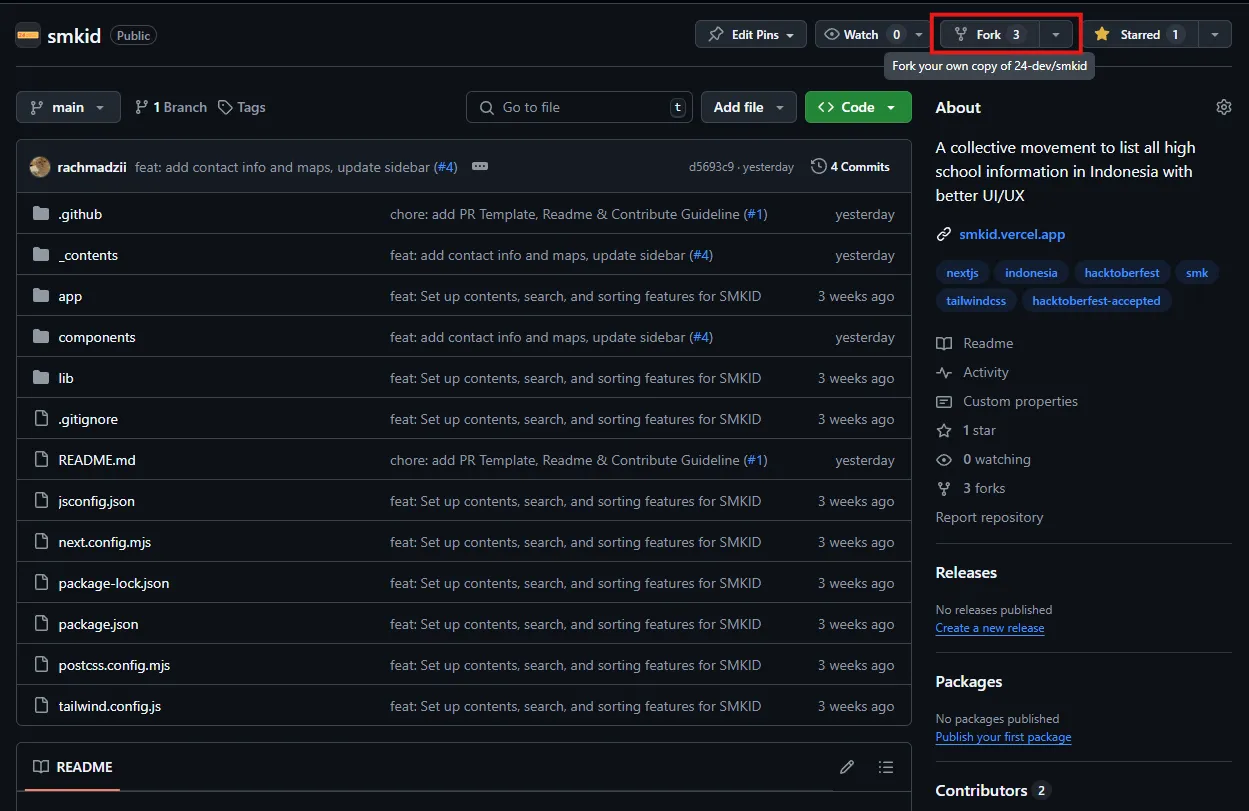Viewport: 1249px width, 811px height.
Task: Open the Edit Pins dropdown
Action: click(x=751, y=34)
